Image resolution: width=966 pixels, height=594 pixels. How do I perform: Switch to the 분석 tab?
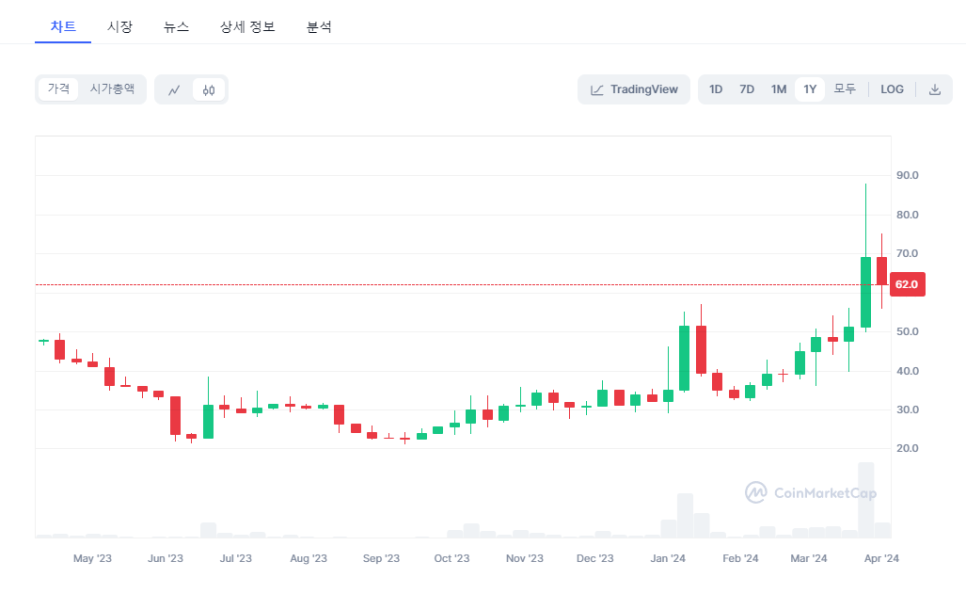pyautogui.click(x=319, y=26)
